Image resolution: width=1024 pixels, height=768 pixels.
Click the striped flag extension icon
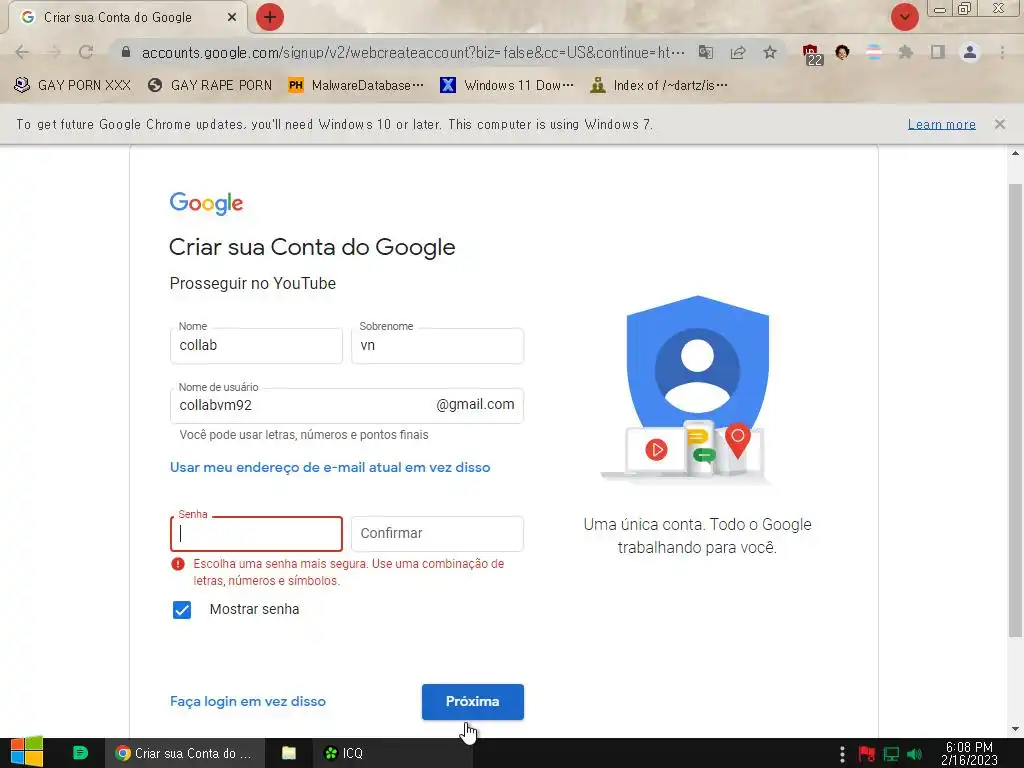[874, 52]
